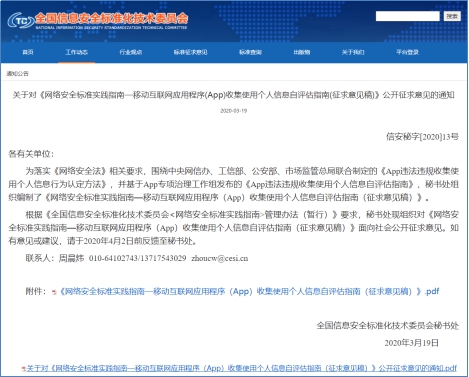Image resolution: width=469 pixels, height=377 pixels.
Task: Open the 标准查询 menu item
Action: click(x=250, y=52)
